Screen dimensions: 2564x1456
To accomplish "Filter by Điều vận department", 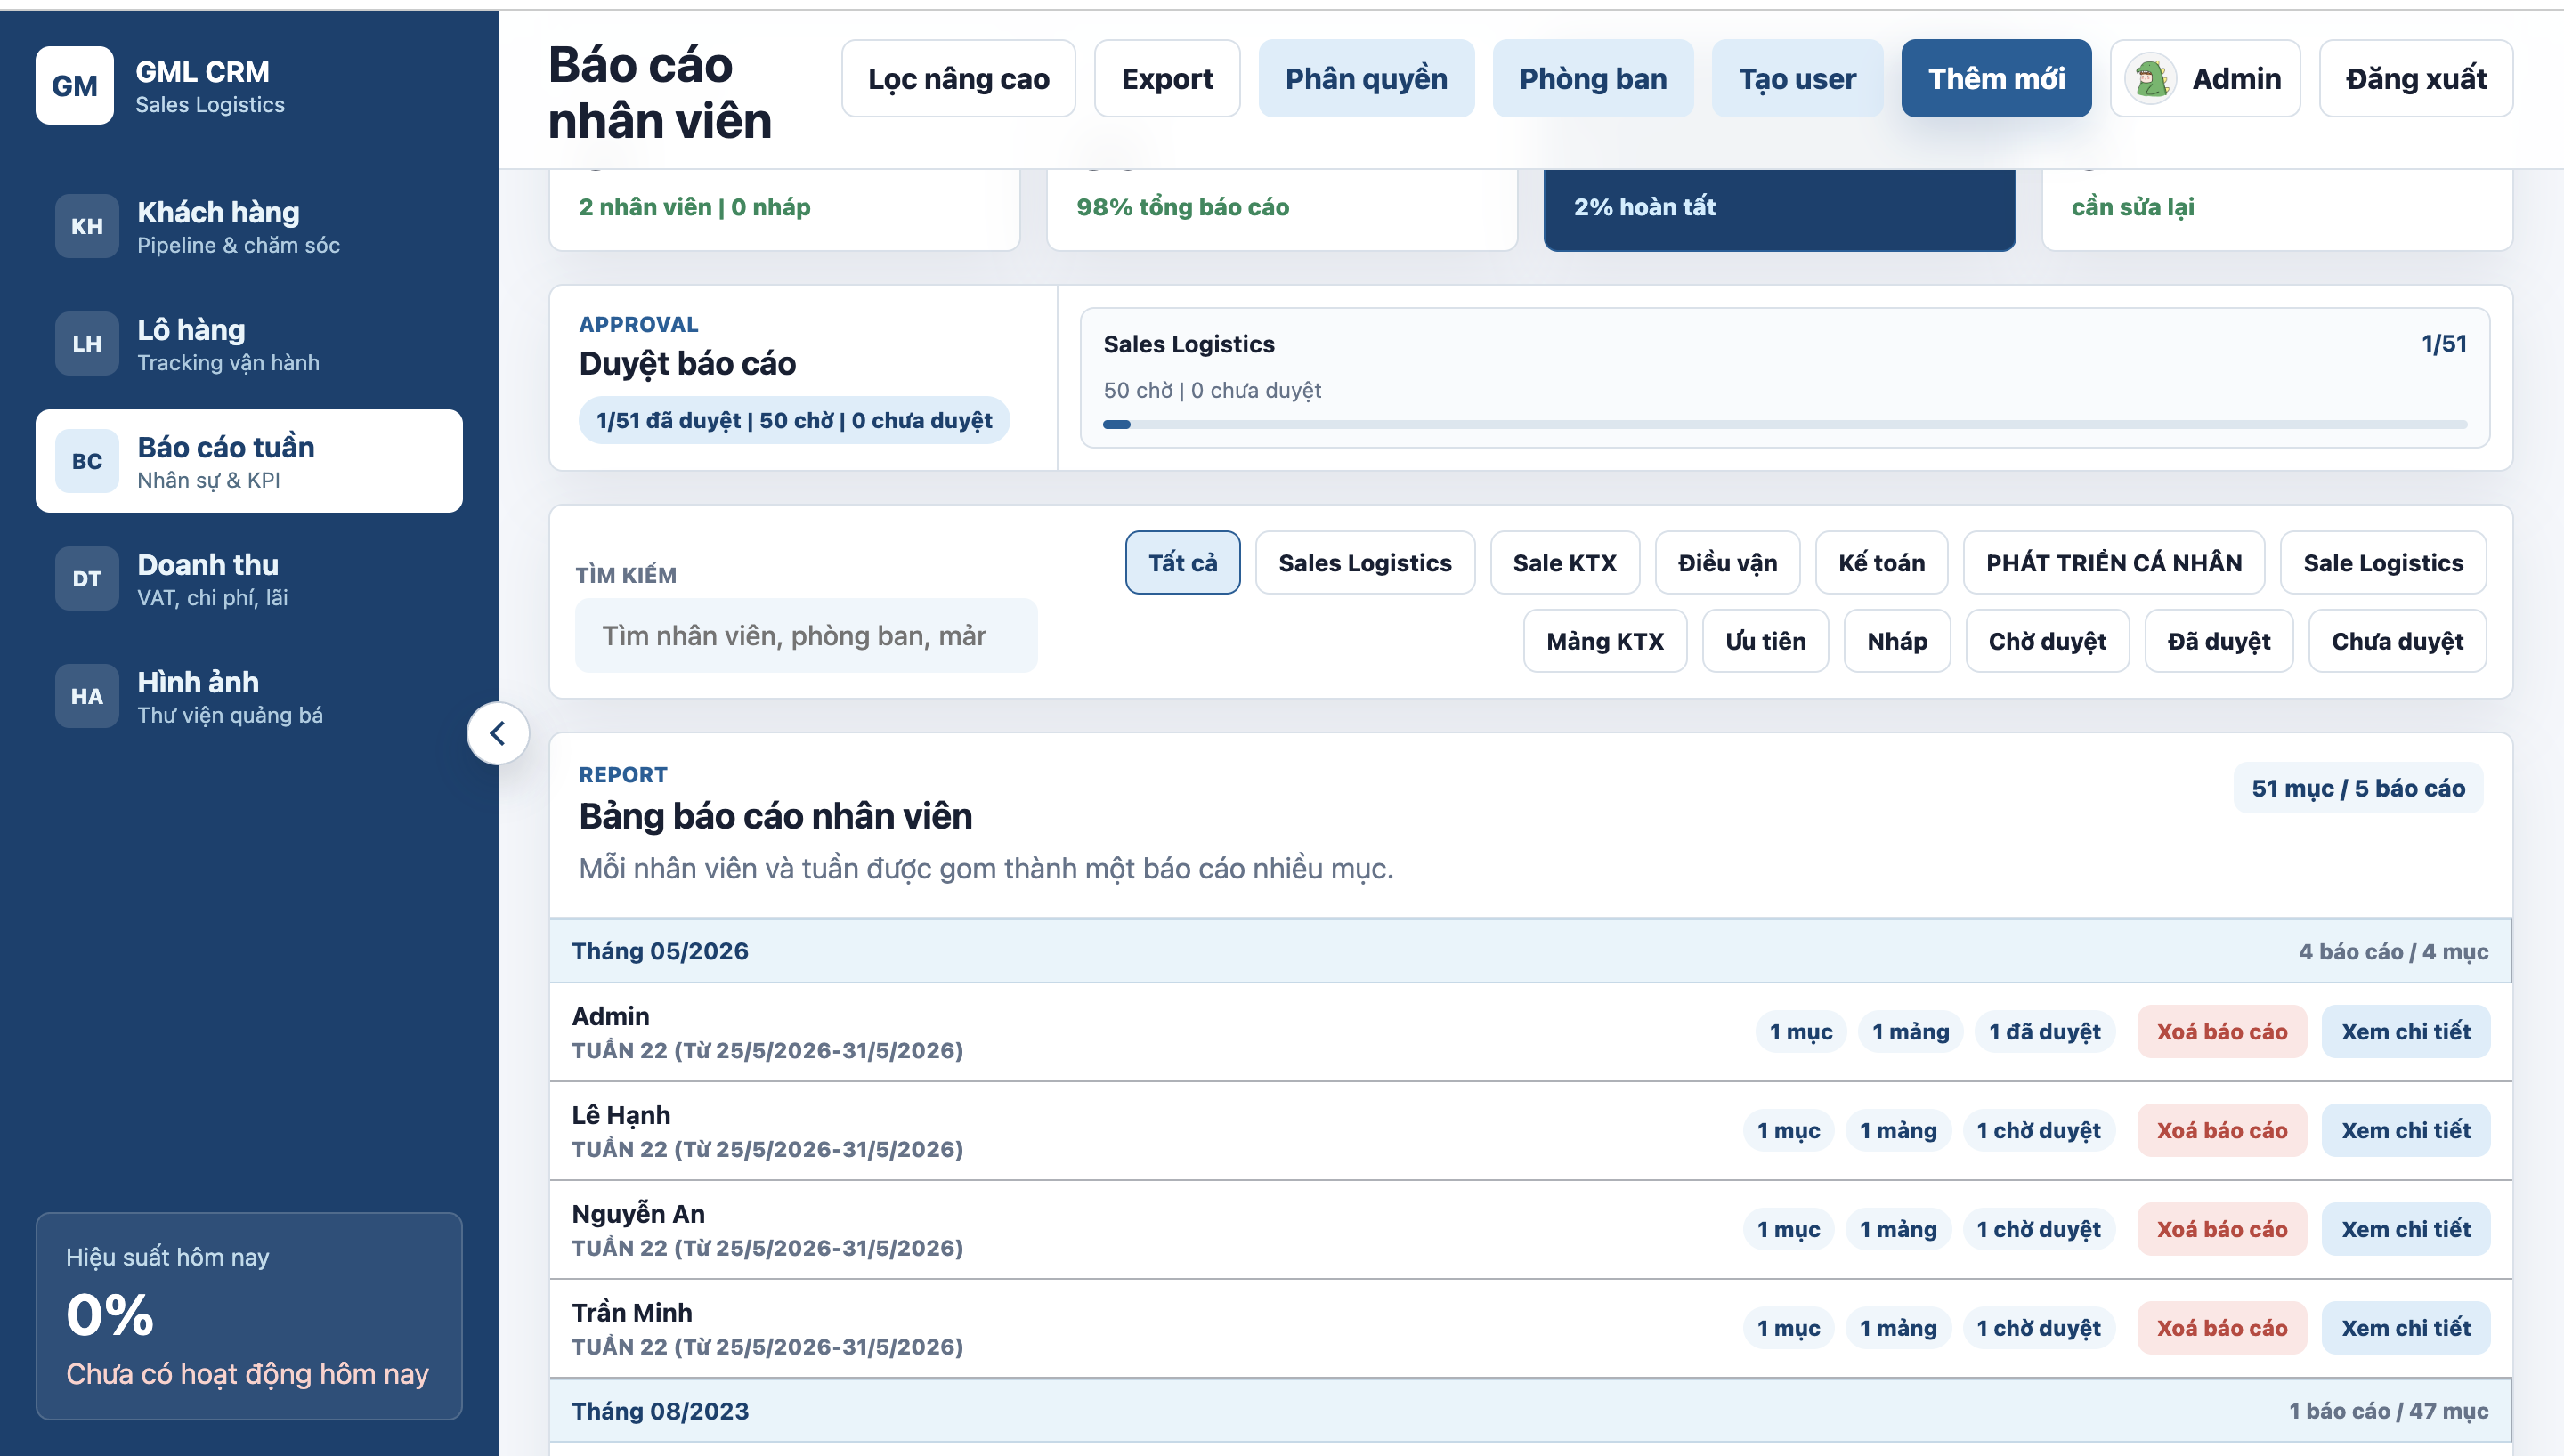I will [1728, 564].
